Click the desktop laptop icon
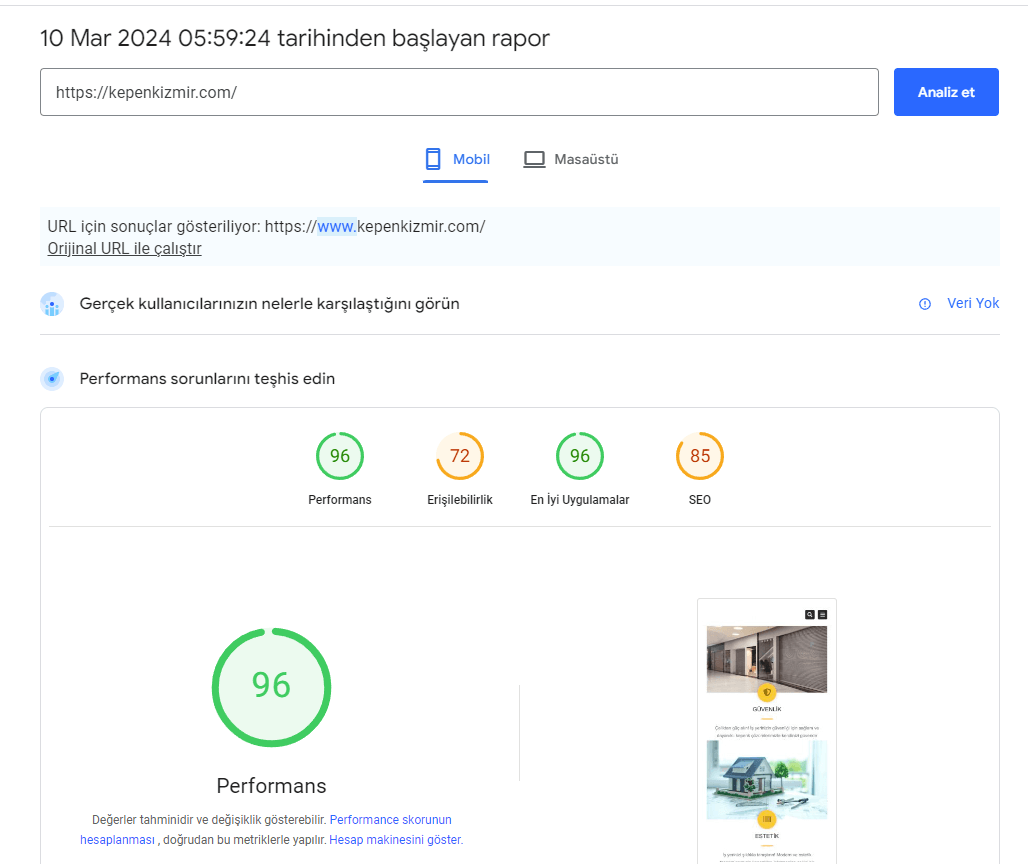 (x=535, y=159)
